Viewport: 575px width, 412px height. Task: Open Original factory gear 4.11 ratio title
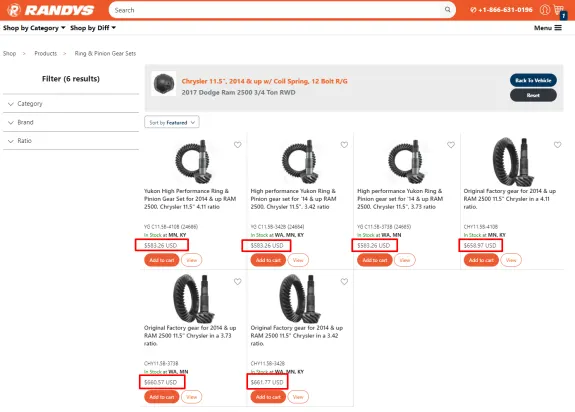click(510, 199)
